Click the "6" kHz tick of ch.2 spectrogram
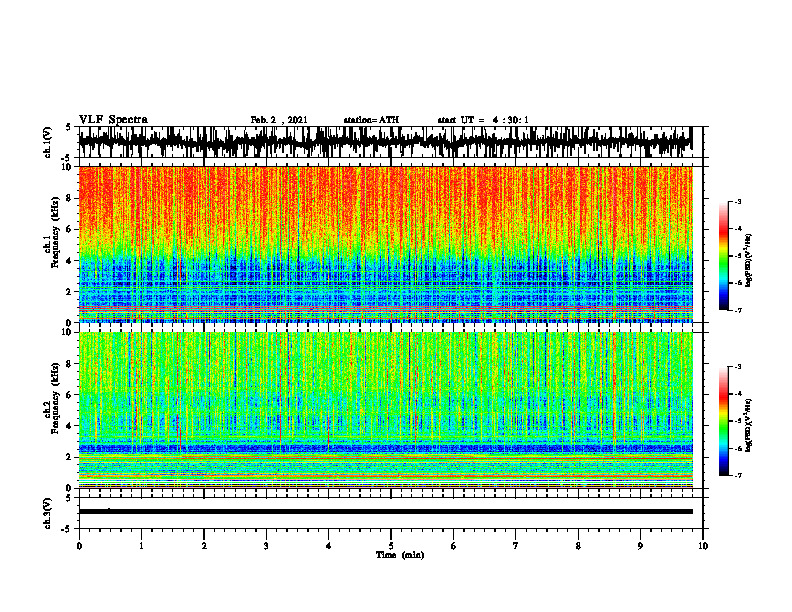Screen dimensions: 792x612 70,395
